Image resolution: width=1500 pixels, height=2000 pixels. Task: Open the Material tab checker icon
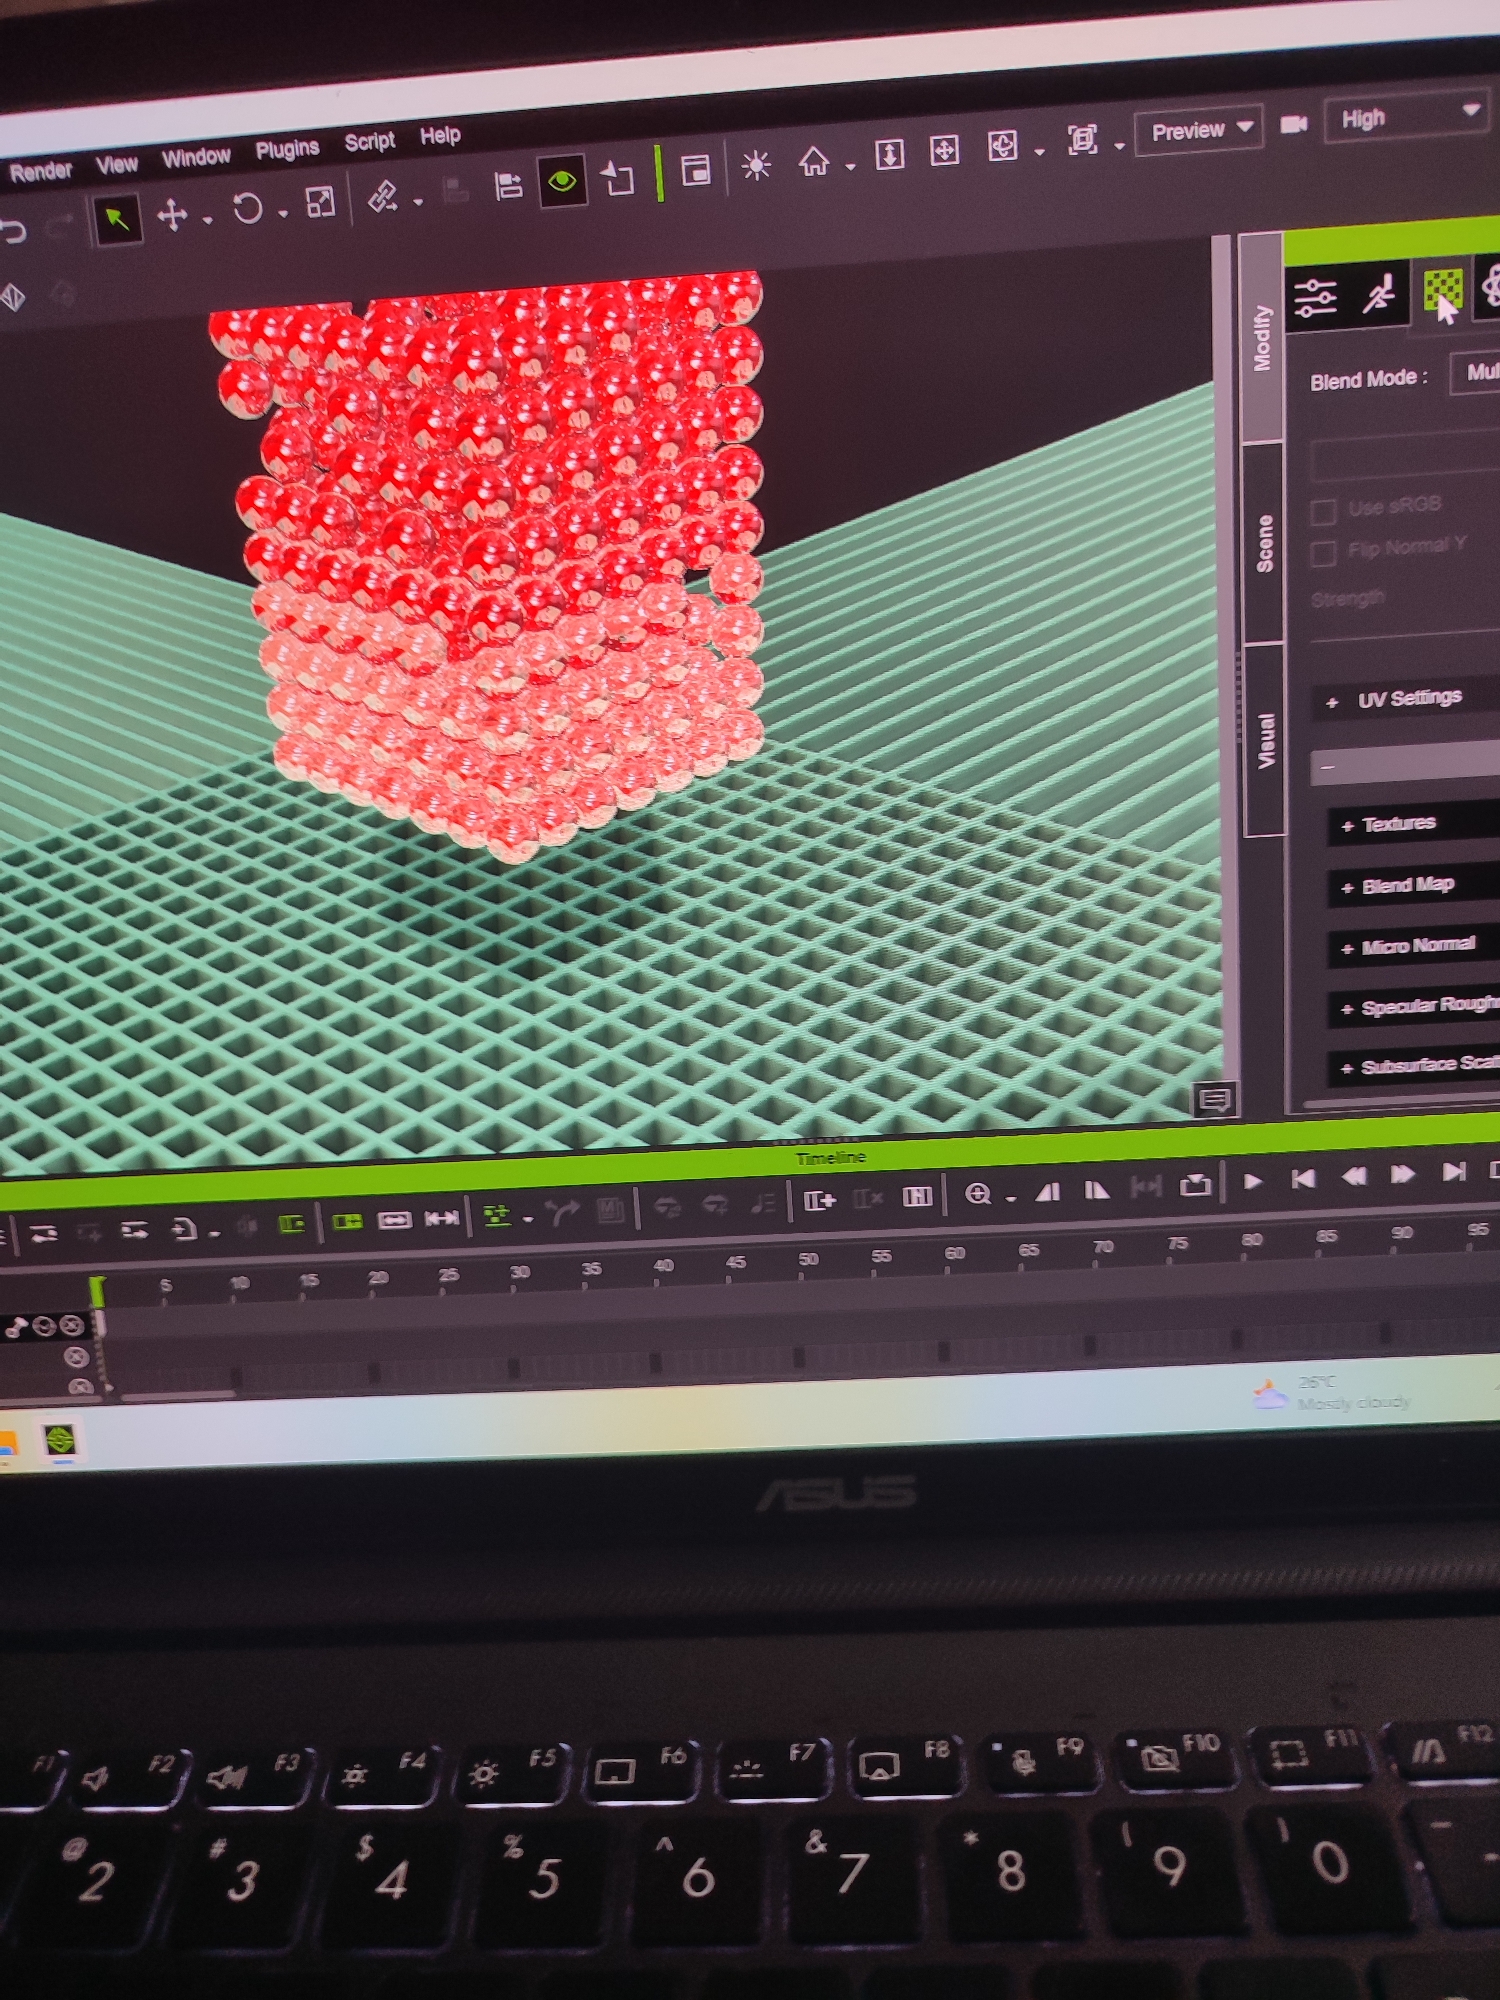pyautogui.click(x=1442, y=291)
